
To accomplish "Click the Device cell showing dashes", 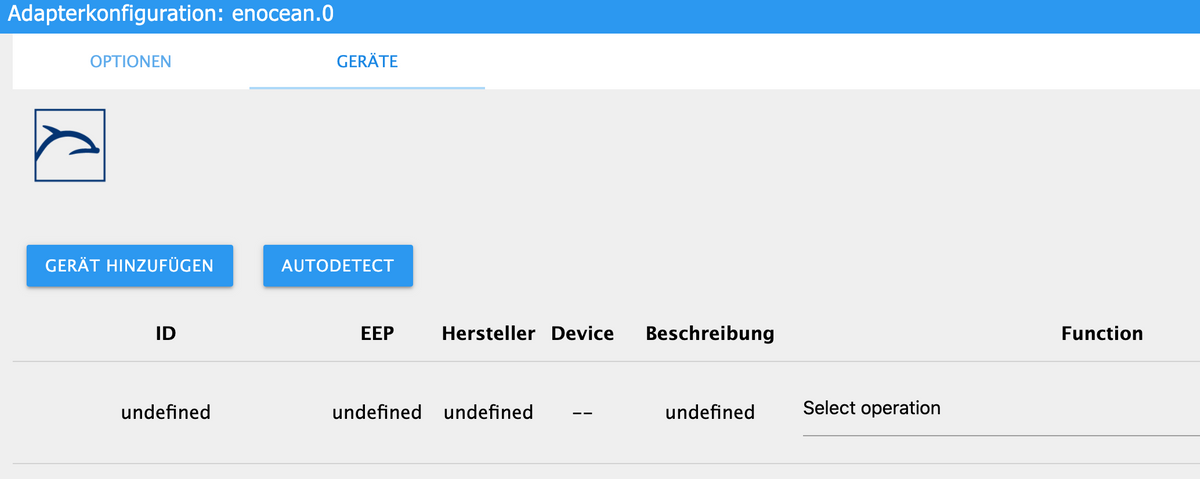I will (x=582, y=414).
